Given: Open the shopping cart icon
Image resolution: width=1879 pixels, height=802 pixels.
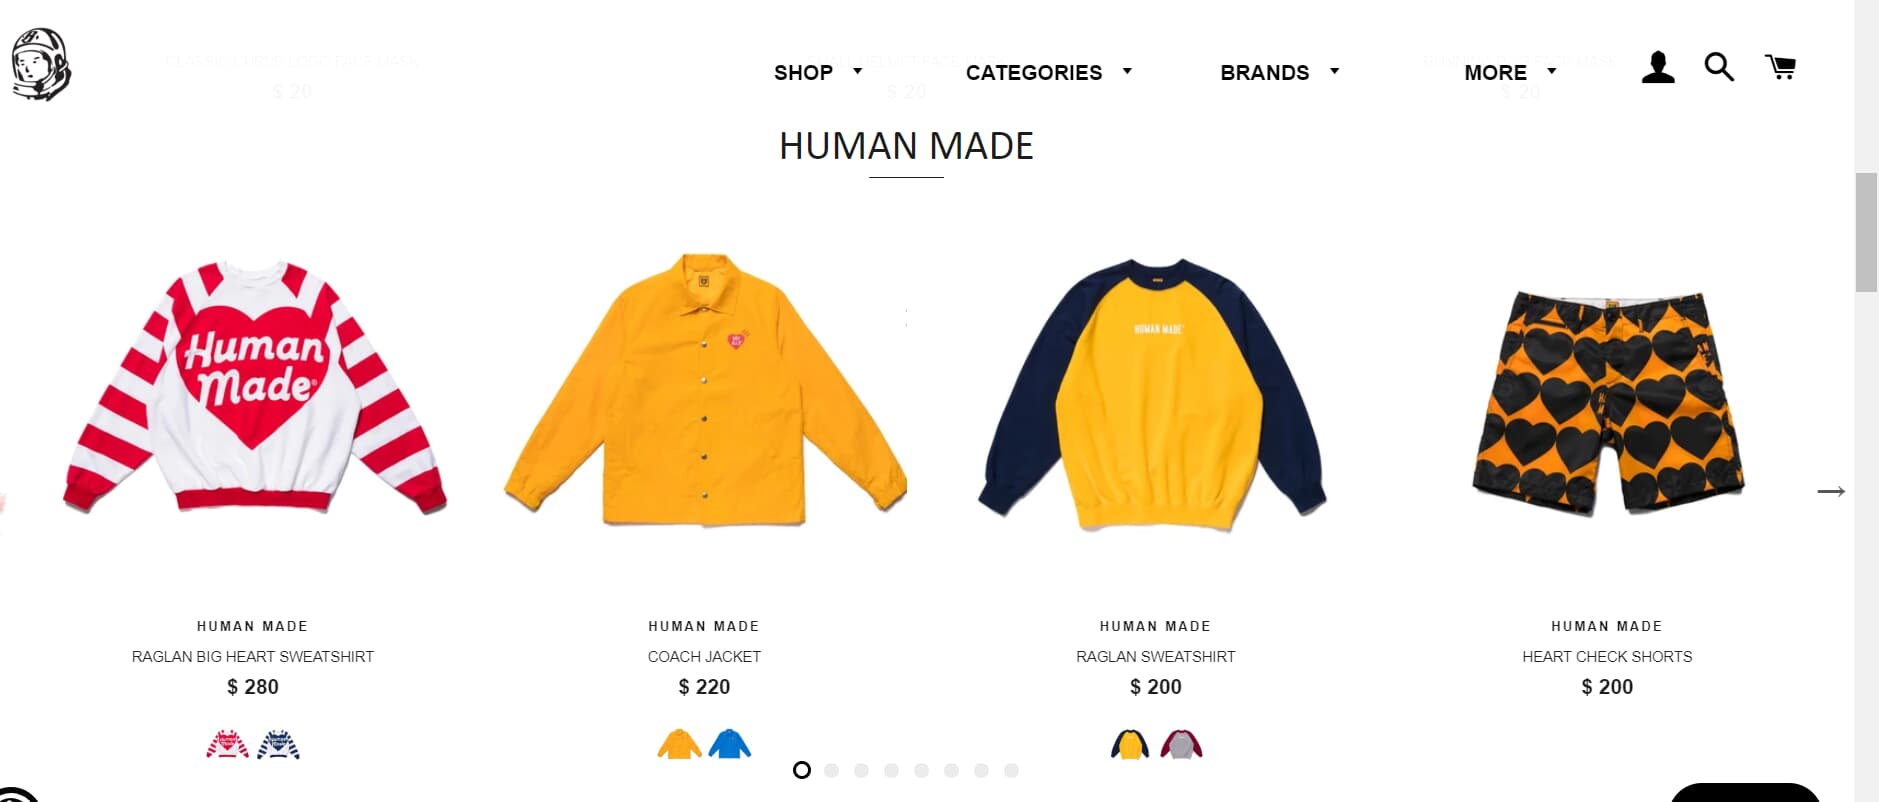Looking at the screenshot, I should 1780,67.
